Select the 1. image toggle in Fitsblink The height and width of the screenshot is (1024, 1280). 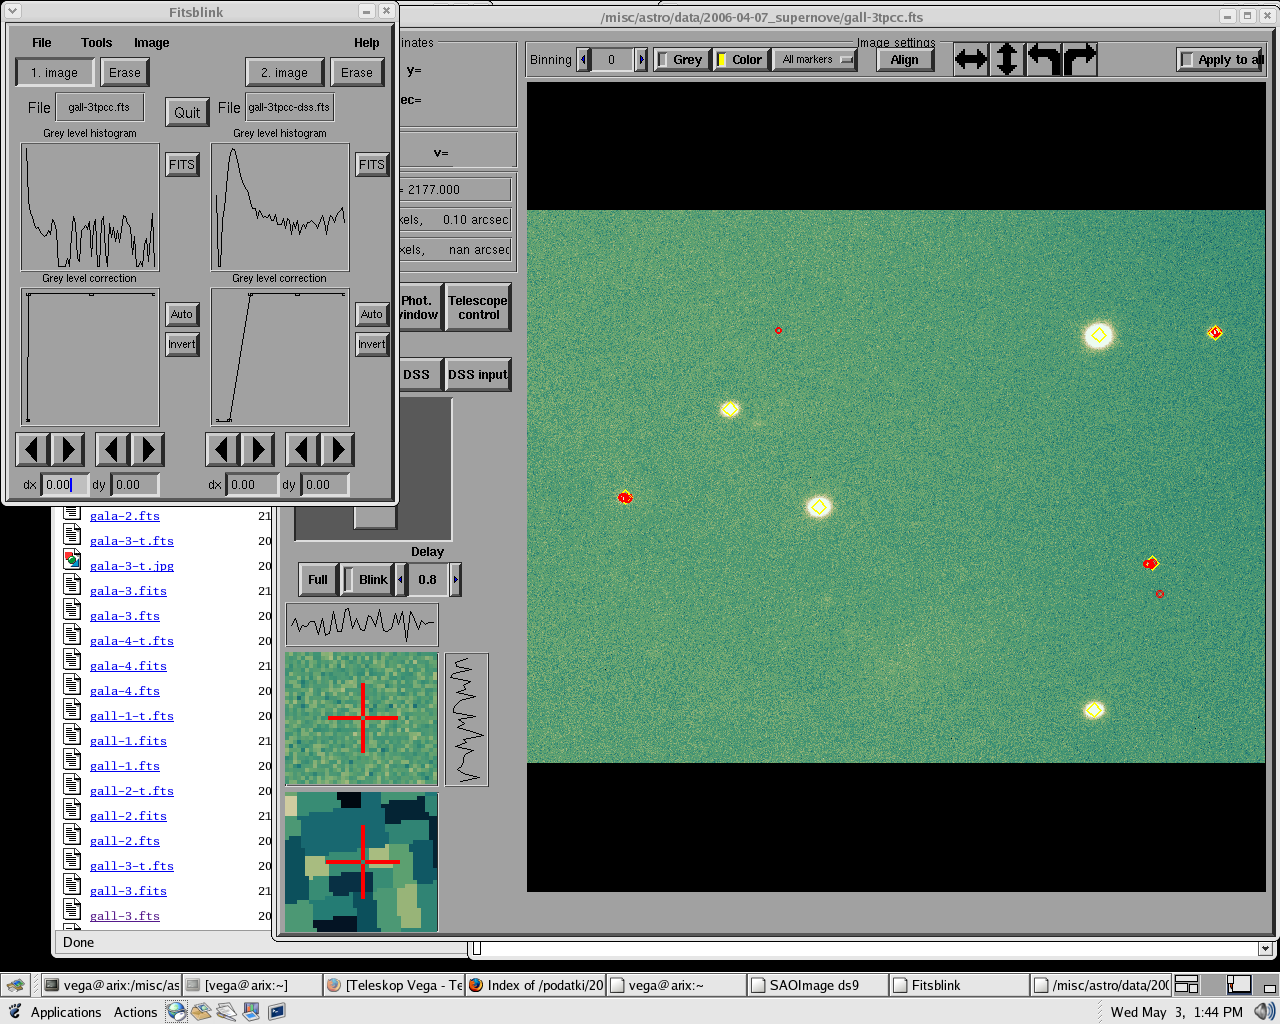(x=55, y=73)
